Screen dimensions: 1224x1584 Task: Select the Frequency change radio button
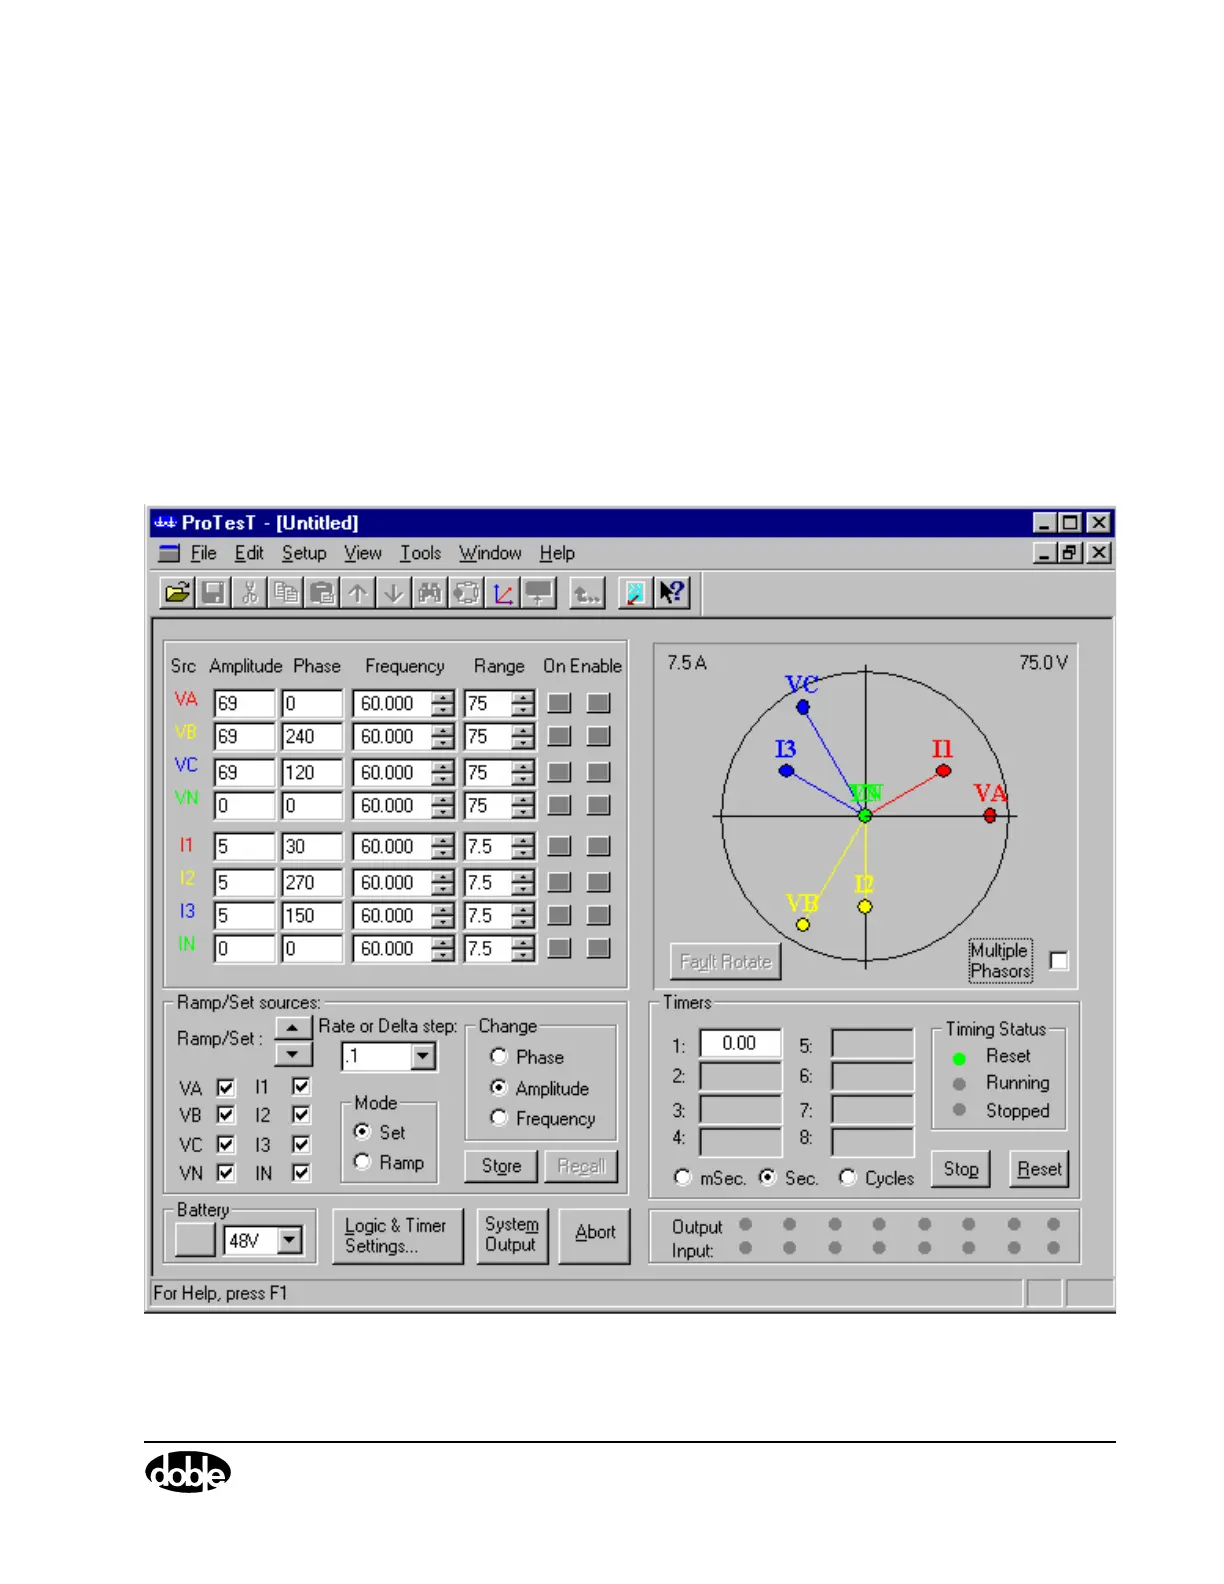point(499,1118)
